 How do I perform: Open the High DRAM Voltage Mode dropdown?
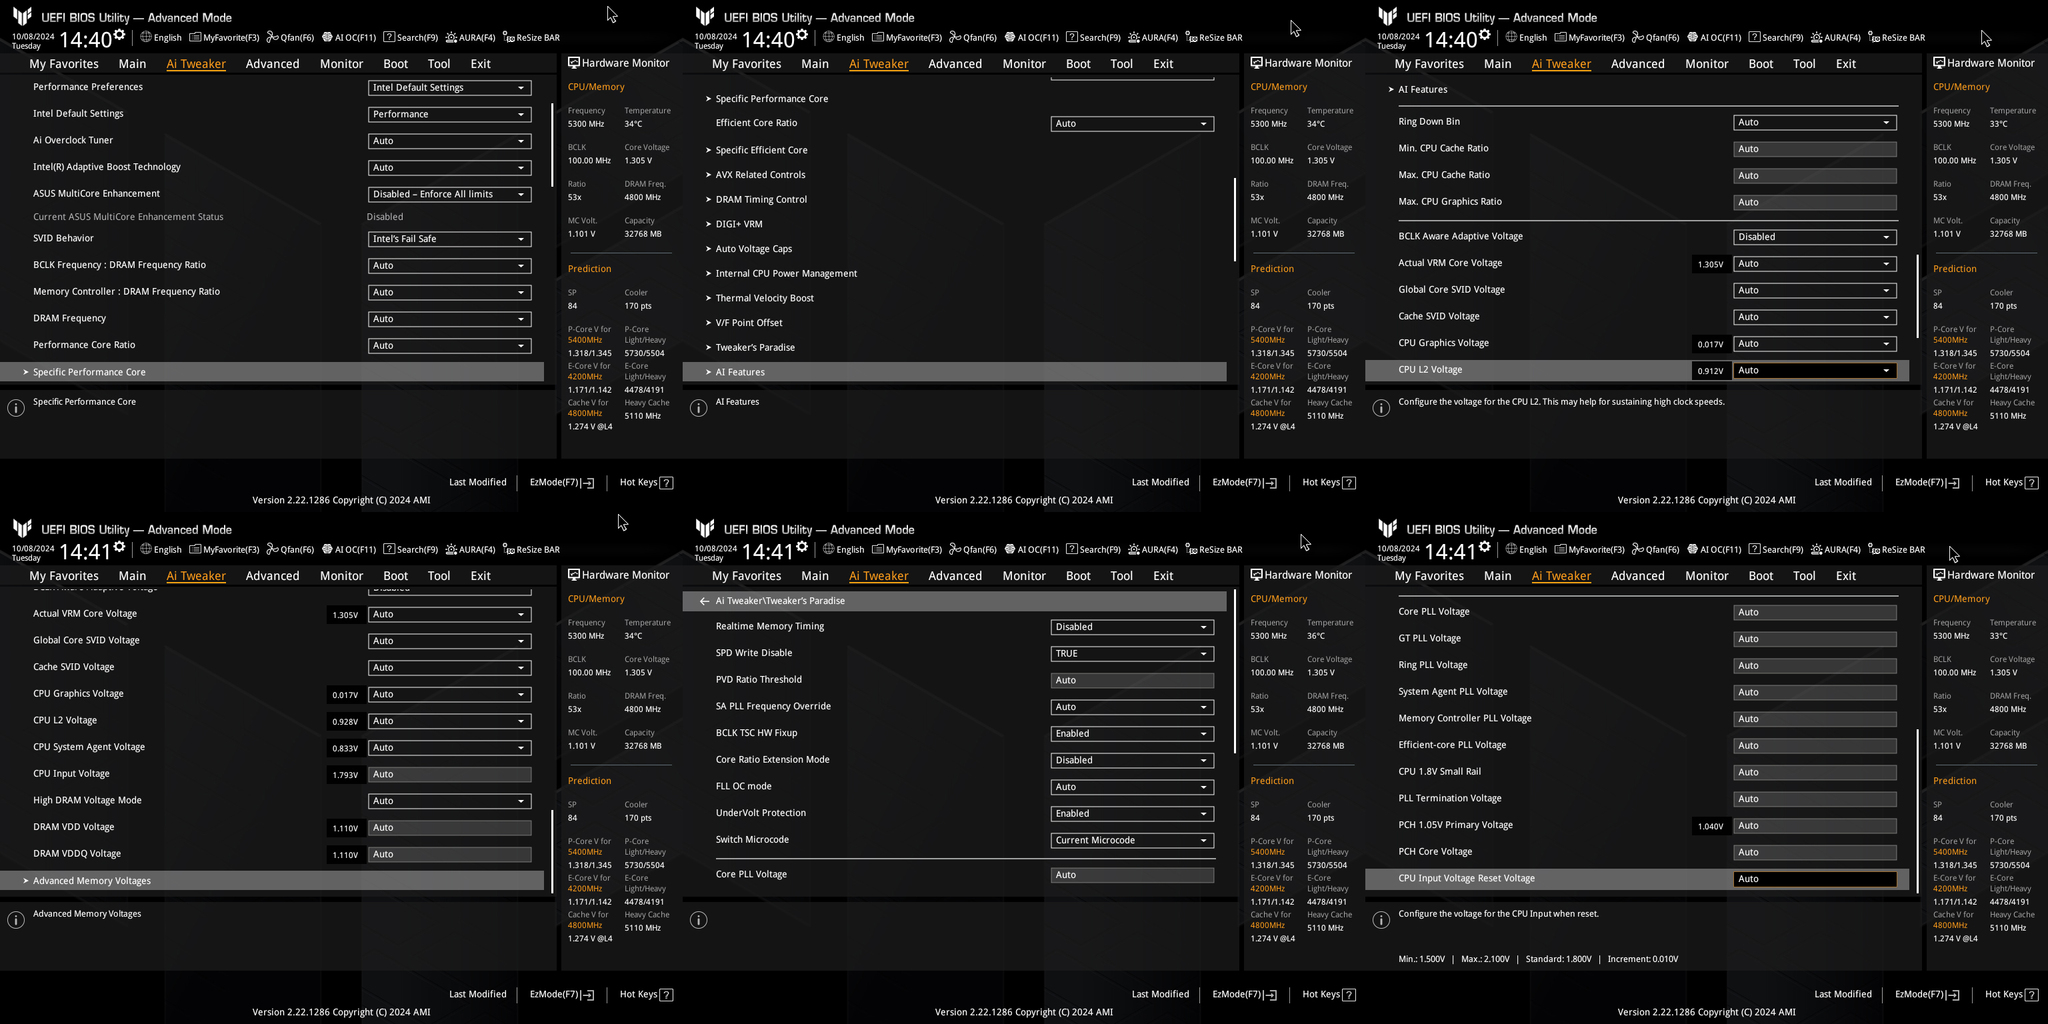(449, 801)
